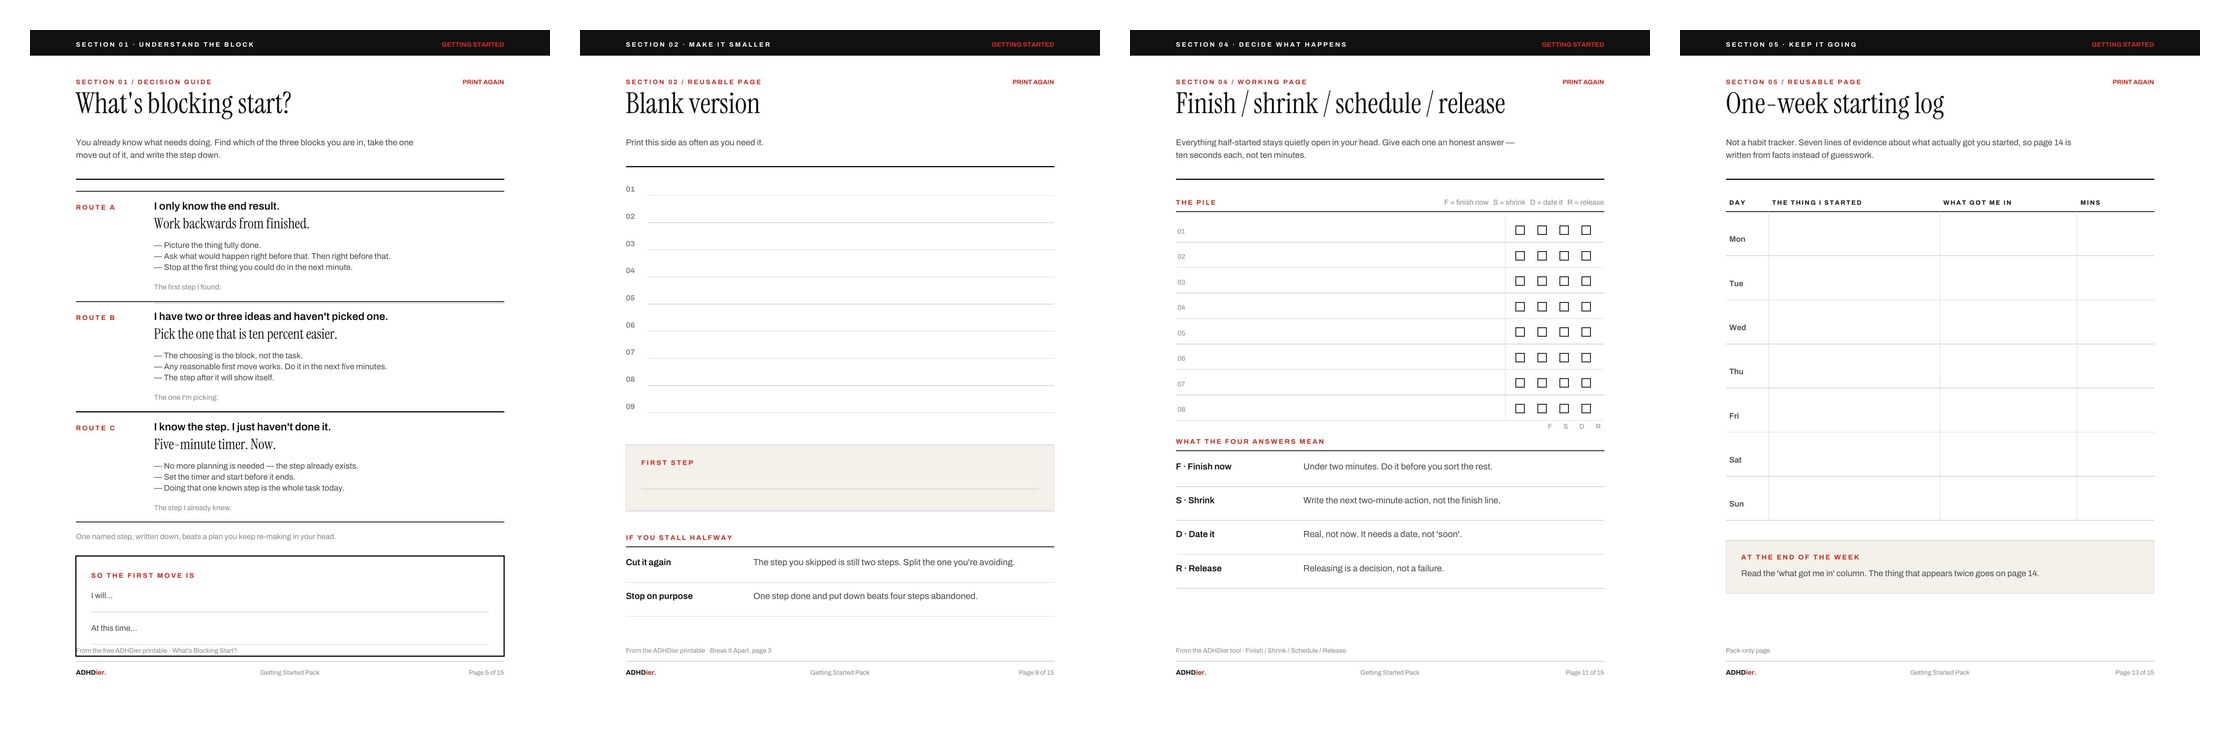Click the 'What's blocking start?' heading
The width and height of the screenshot is (2230, 732).
[x=184, y=104]
